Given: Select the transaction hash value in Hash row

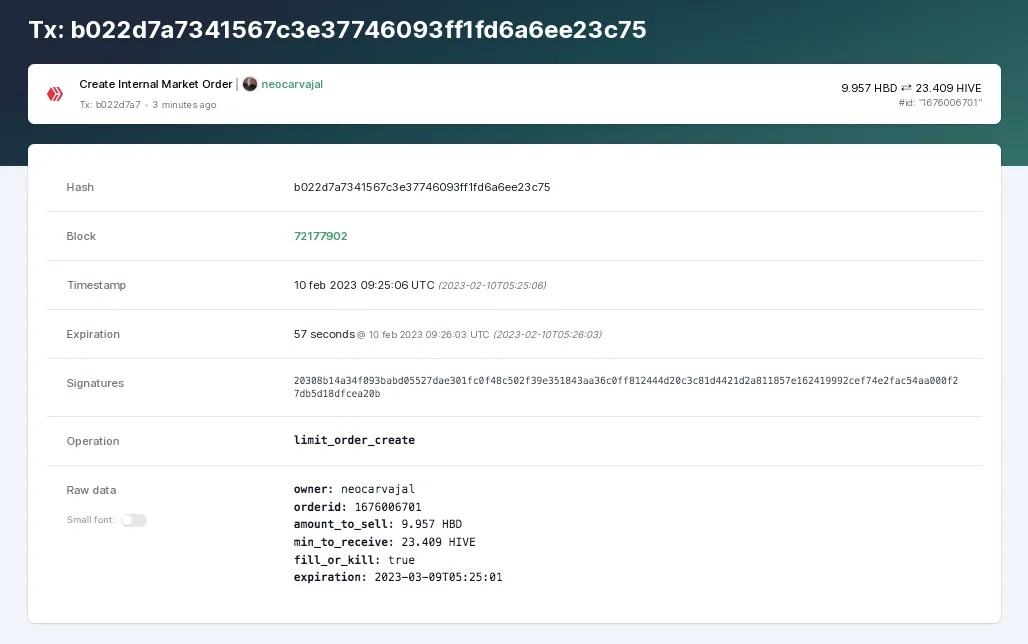Looking at the screenshot, I should point(422,187).
